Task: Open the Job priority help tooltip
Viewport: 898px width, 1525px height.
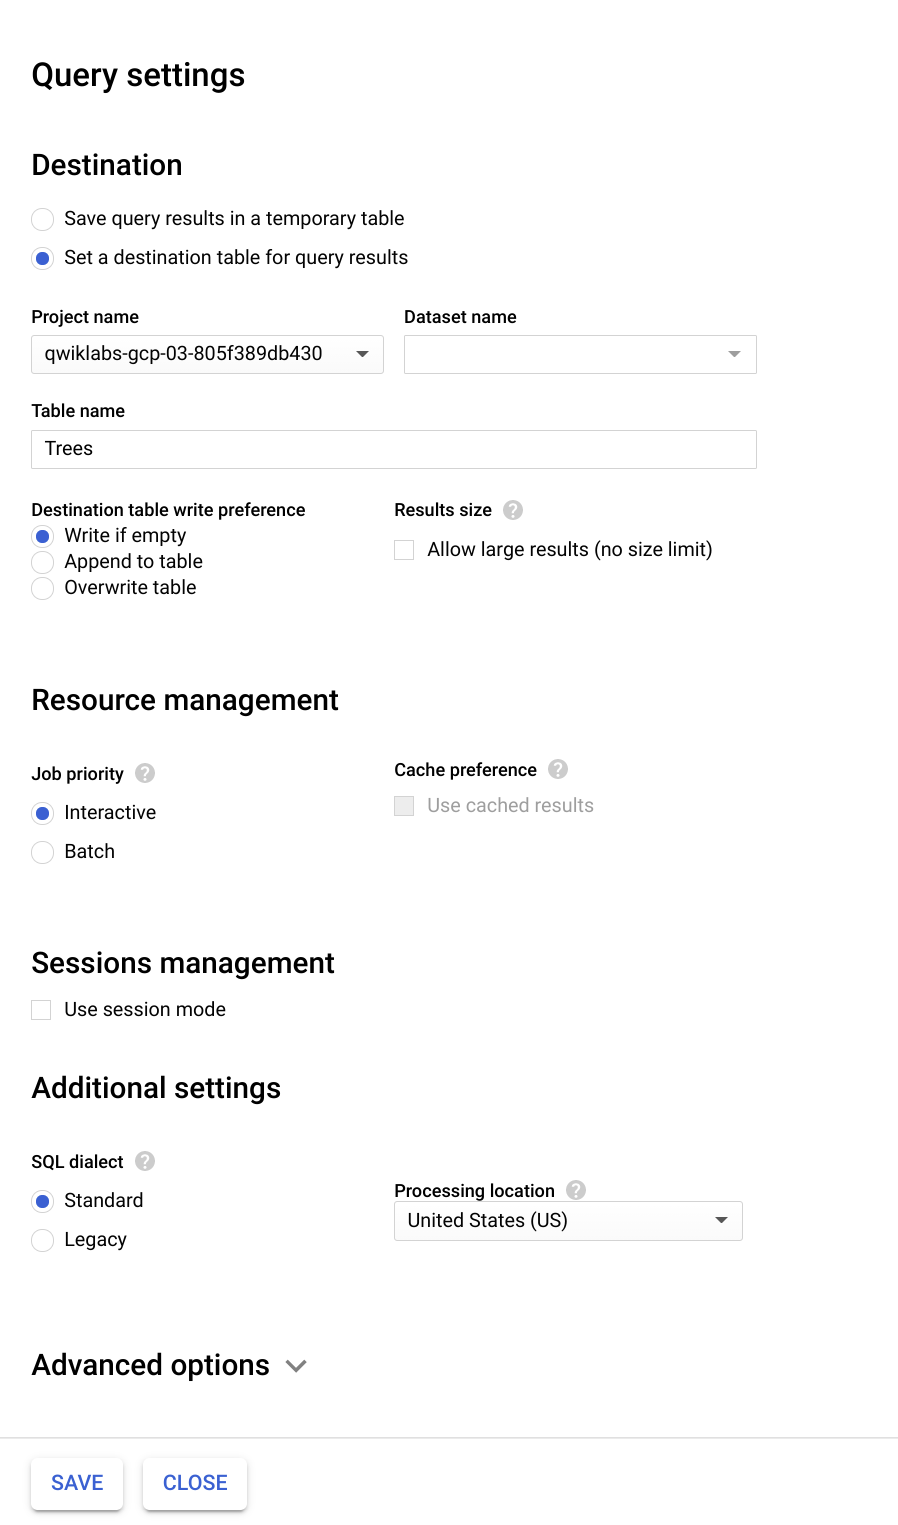Action: coord(144,773)
